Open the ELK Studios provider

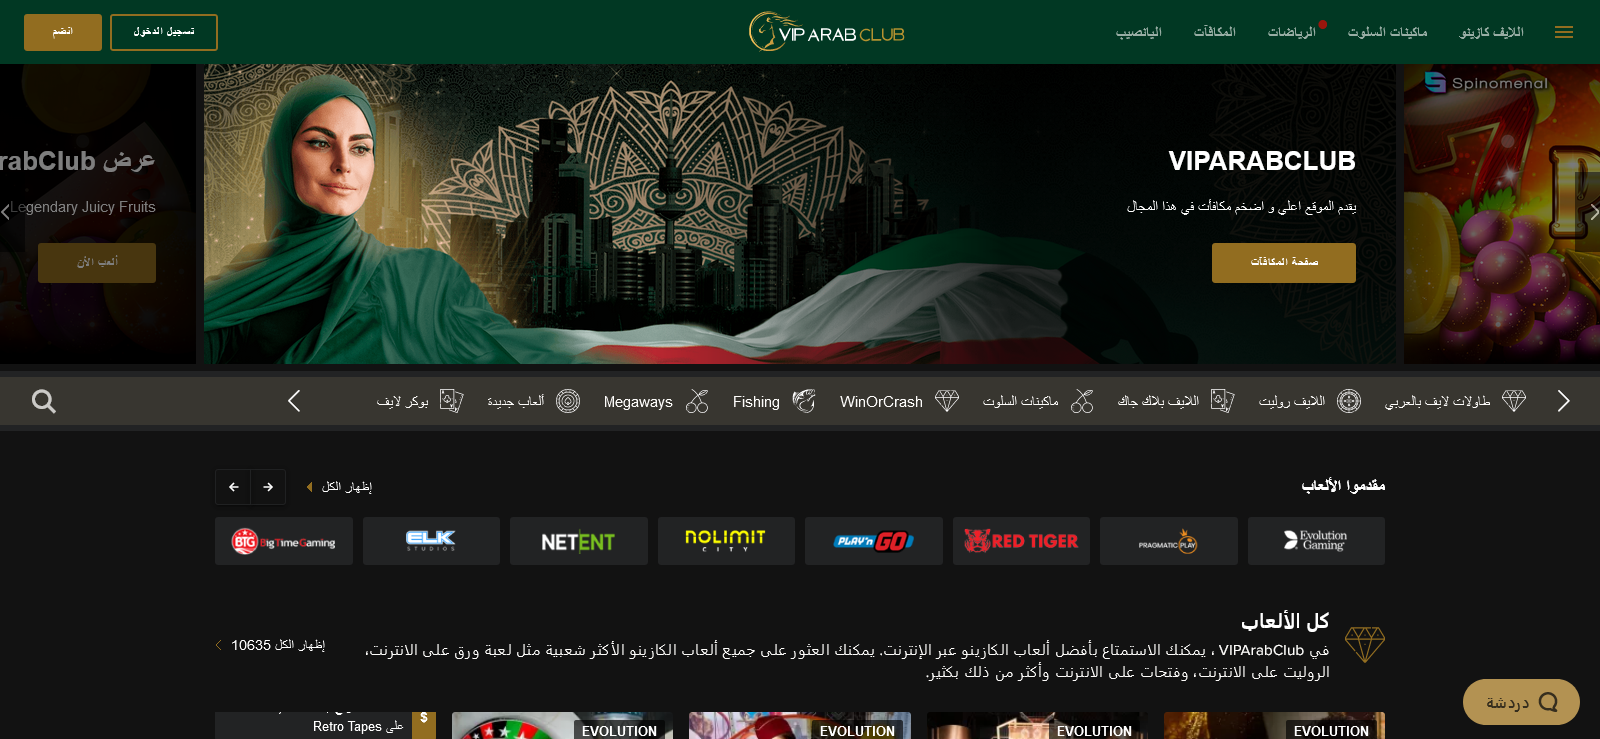pyautogui.click(x=431, y=541)
